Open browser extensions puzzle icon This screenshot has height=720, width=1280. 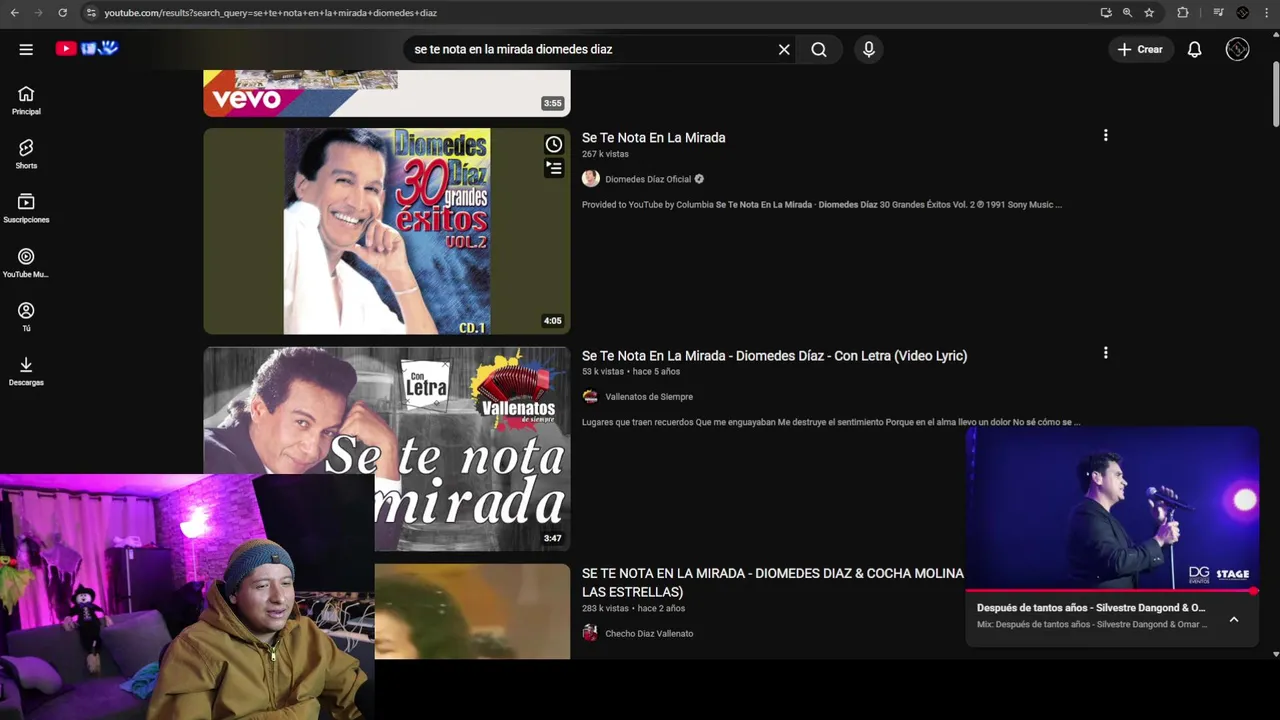click(1183, 13)
